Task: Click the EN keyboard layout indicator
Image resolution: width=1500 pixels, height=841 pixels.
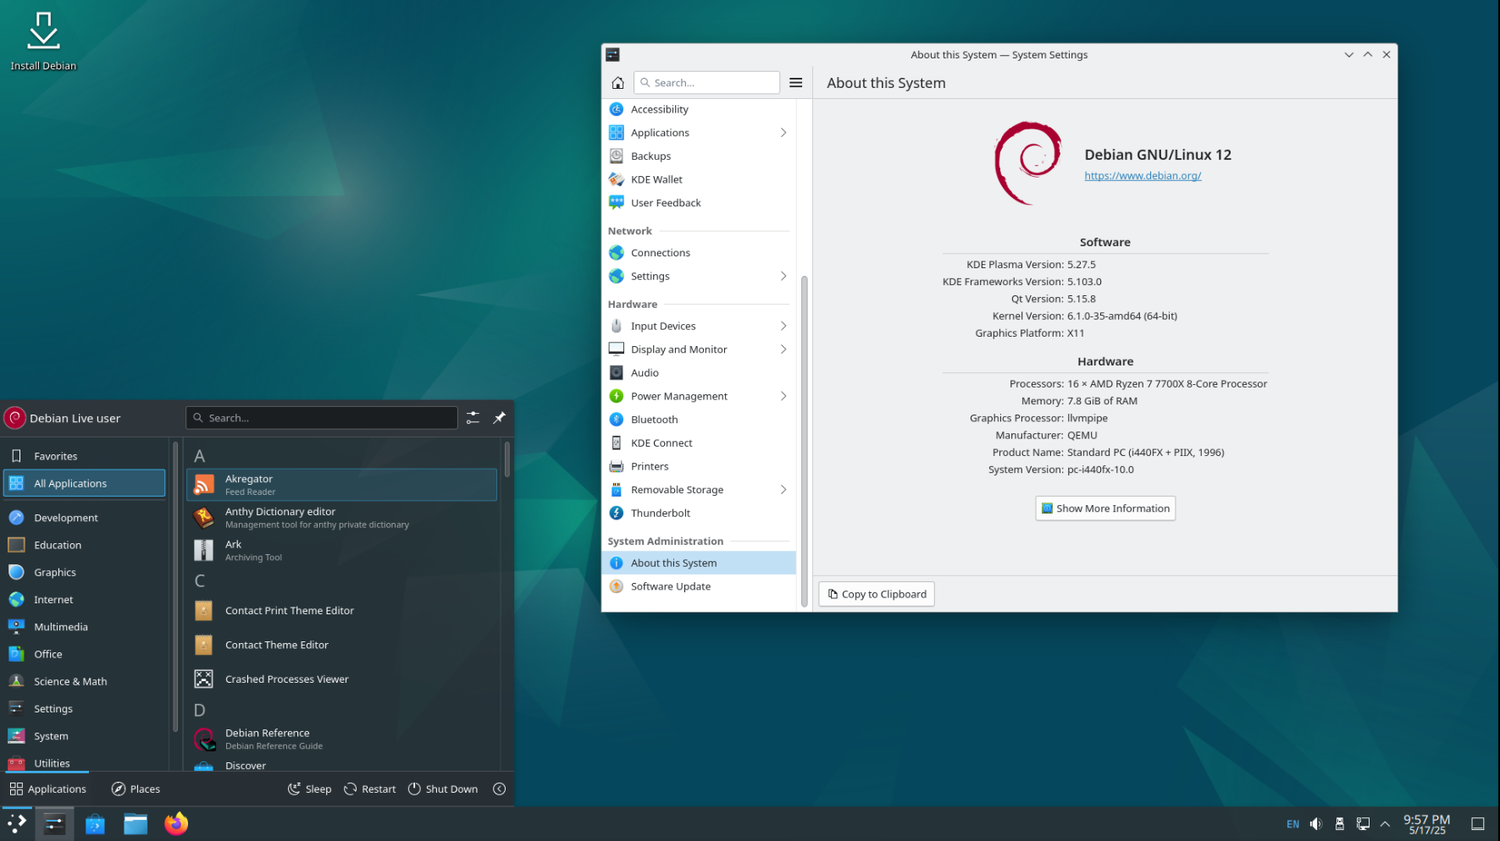Action: [1293, 824]
